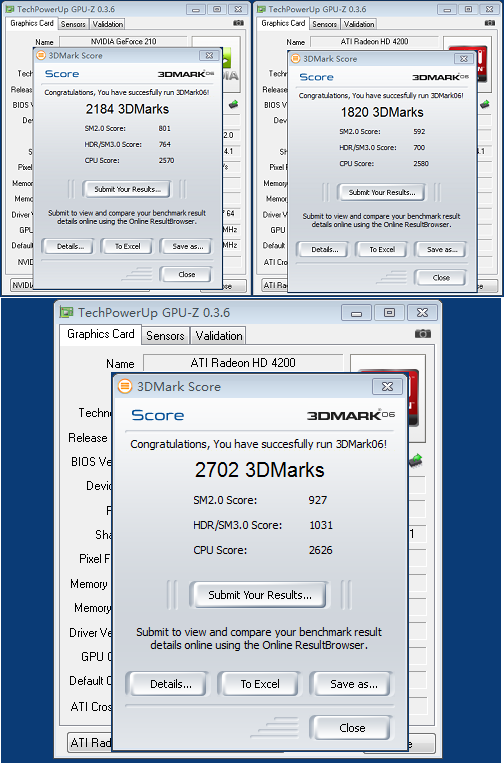Click Save as in the 2184 score dialog
The image size is (504, 763).
(x=187, y=246)
